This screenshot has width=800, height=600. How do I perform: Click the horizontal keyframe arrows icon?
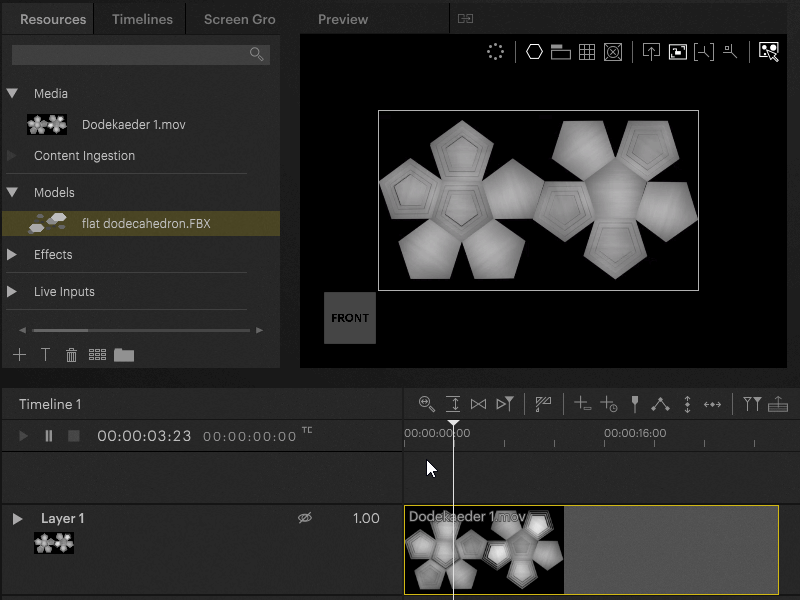tap(712, 405)
